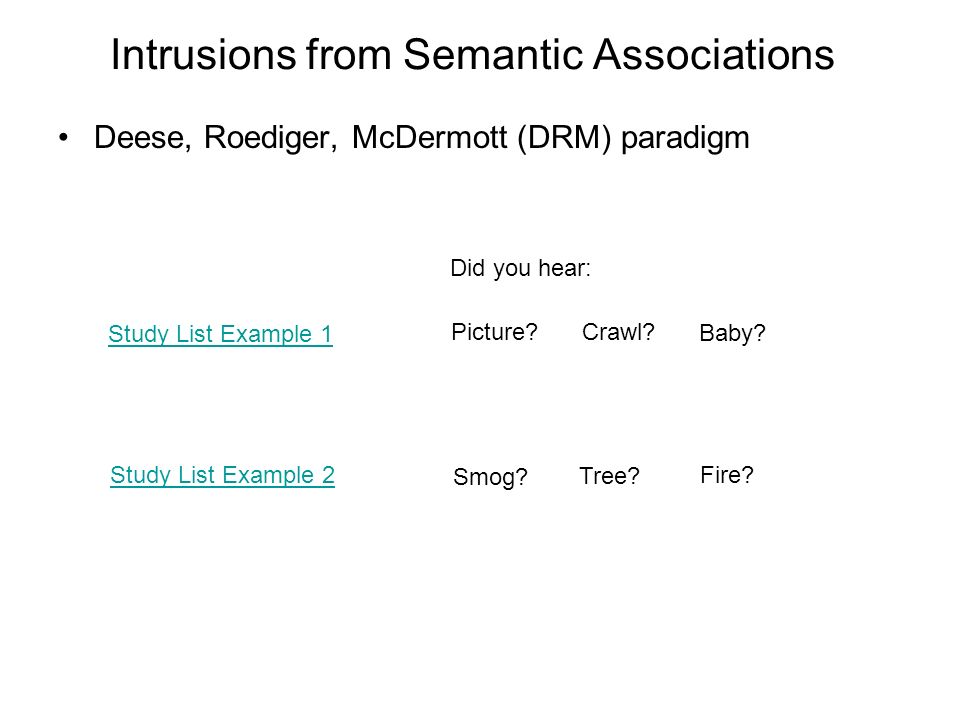Screen dimensions: 960x720
Task: Open the Study List Example 1 link
Action: [x=220, y=334]
